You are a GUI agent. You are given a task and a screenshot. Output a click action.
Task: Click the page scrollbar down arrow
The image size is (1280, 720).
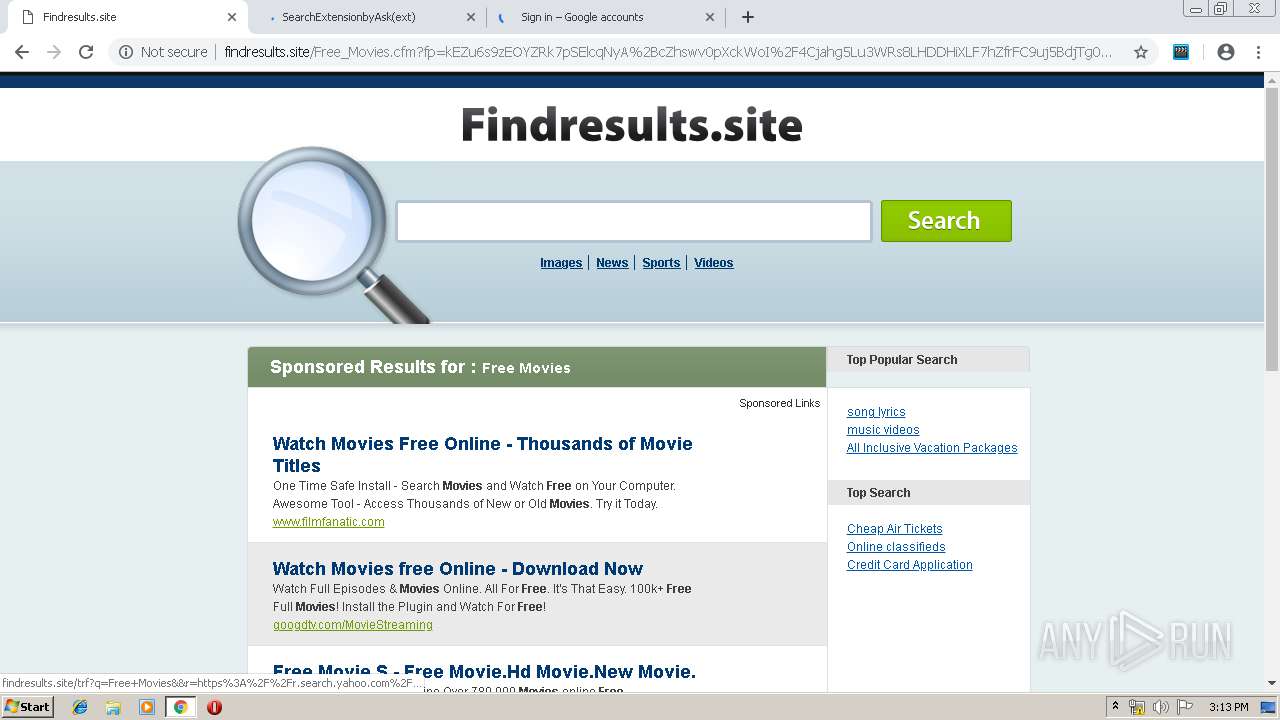tap(1272, 683)
